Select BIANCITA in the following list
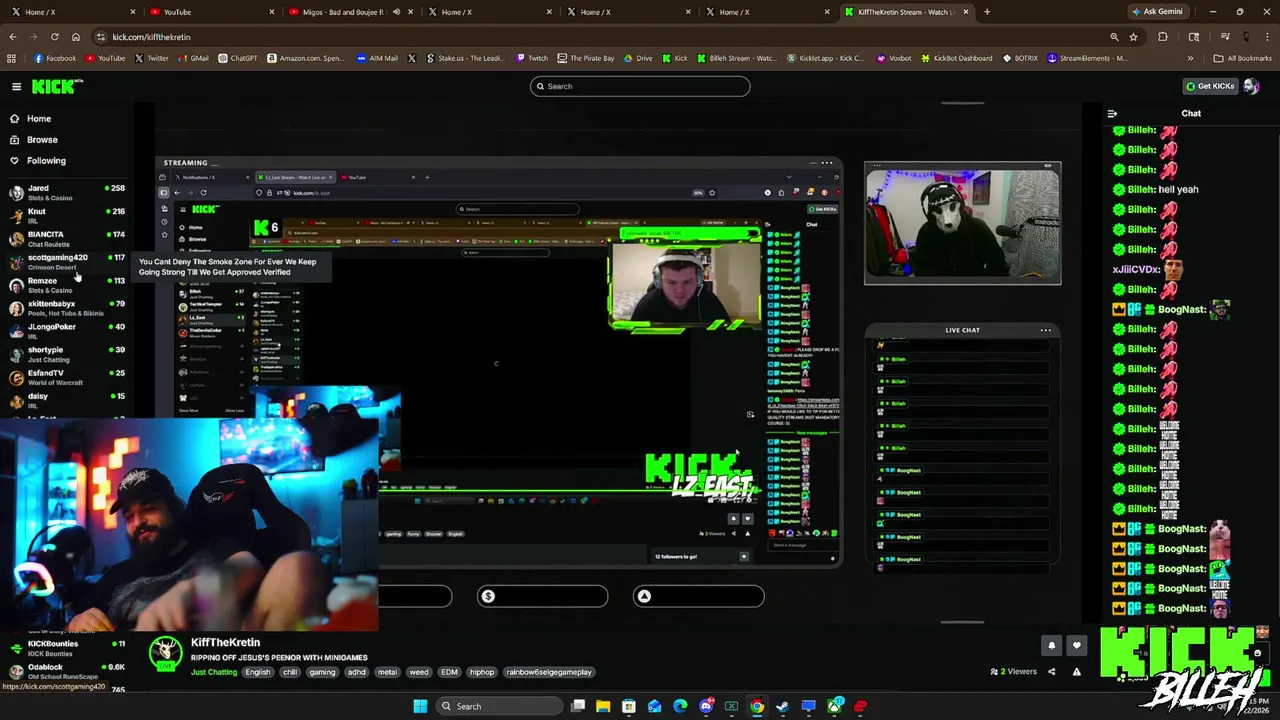1280x720 pixels. click(x=66, y=238)
